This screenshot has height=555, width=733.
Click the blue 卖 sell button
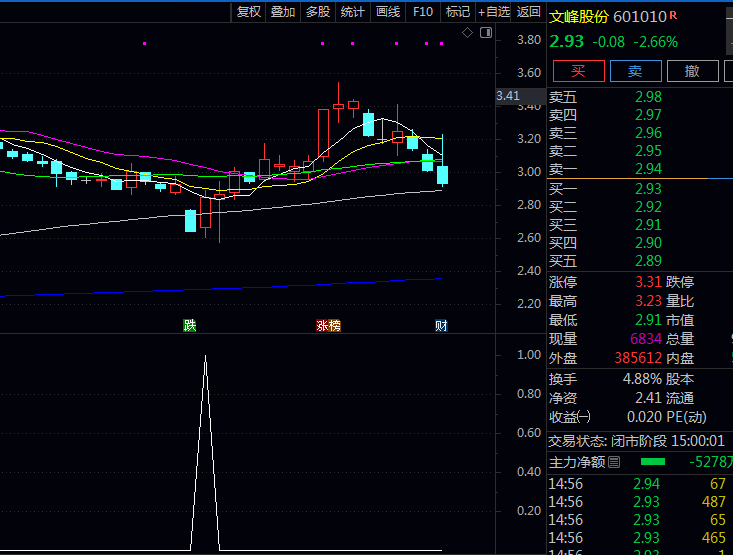tap(635, 71)
